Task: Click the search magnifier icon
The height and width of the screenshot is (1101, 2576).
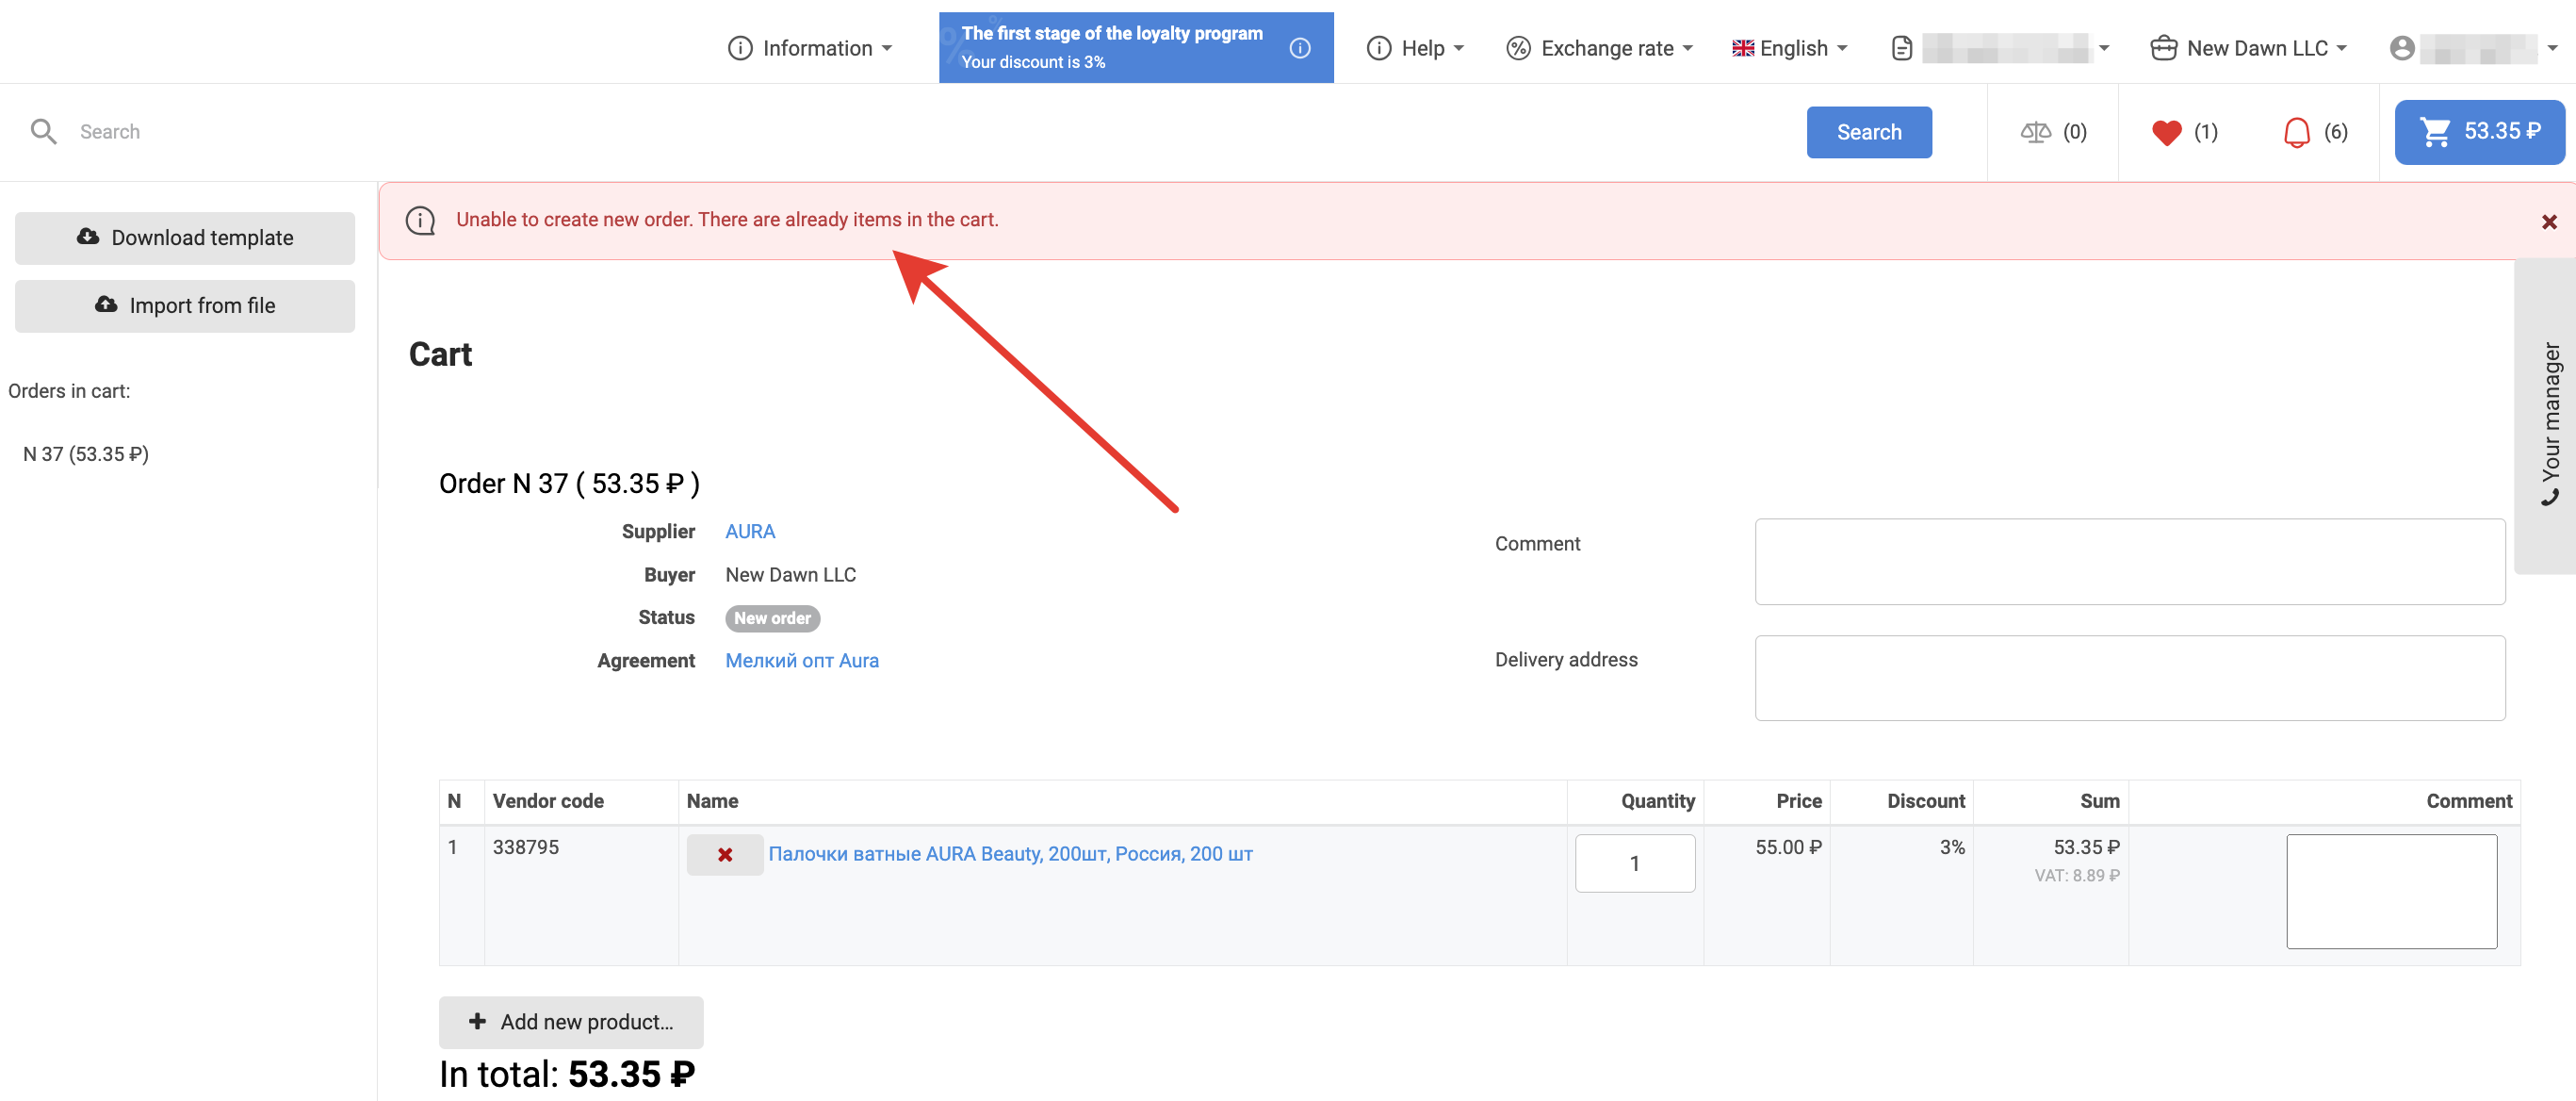Action: pyautogui.click(x=43, y=132)
